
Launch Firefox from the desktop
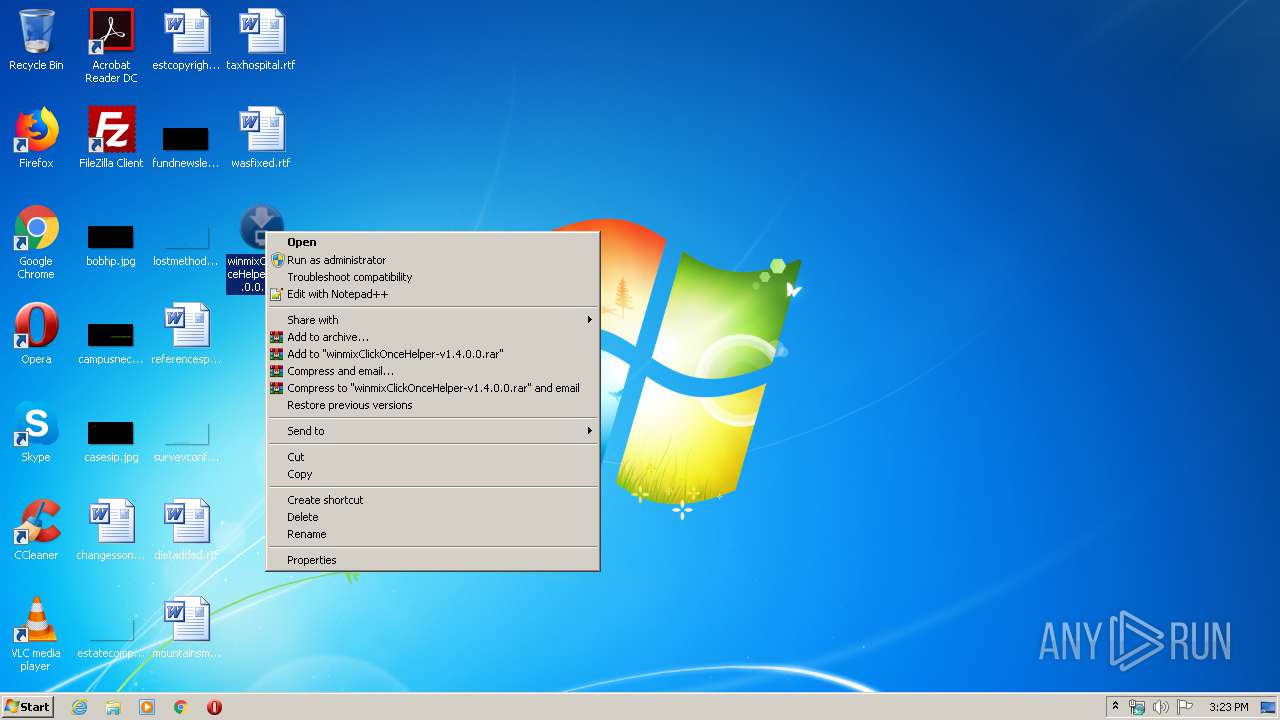pos(36,138)
